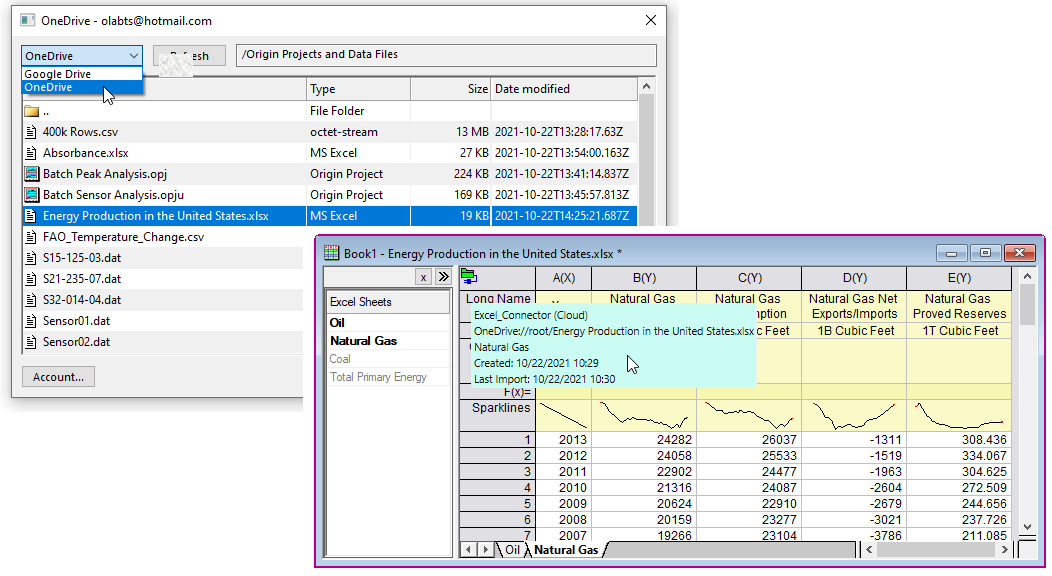Open the OneDrive cloud service dropdown
Viewport: 1052px width, 576px height.
[81, 56]
